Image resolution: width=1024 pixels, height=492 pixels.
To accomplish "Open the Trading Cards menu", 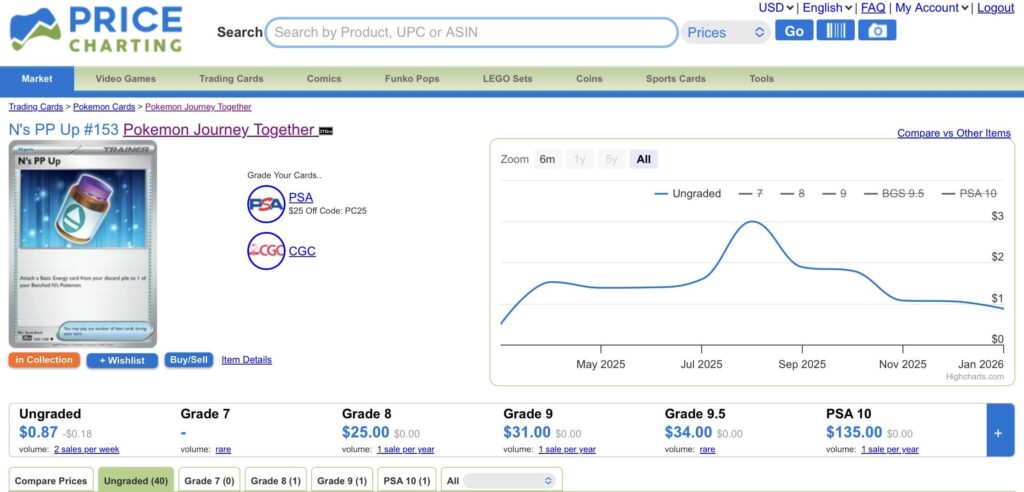I will [231, 78].
